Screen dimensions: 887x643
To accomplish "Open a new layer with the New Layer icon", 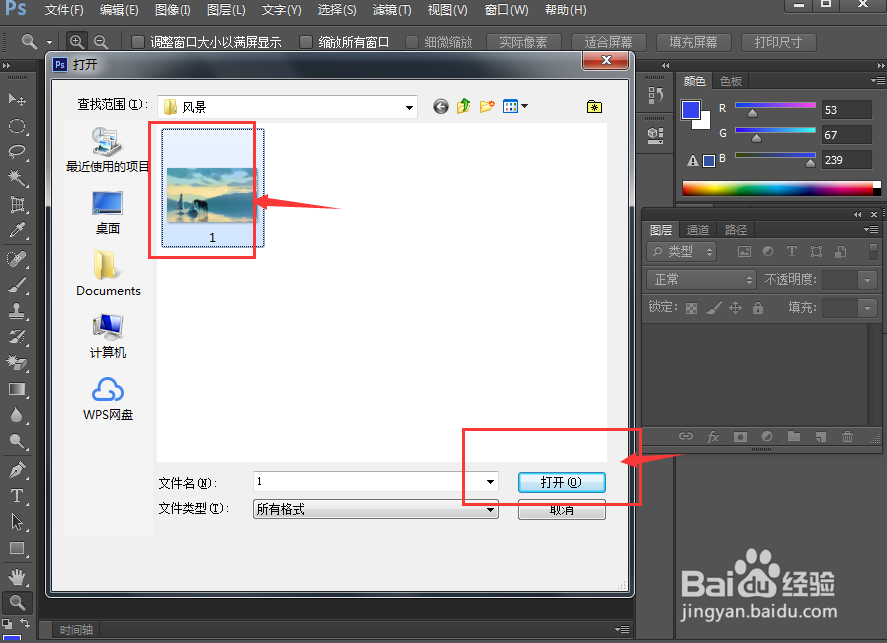I will (819, 437).
